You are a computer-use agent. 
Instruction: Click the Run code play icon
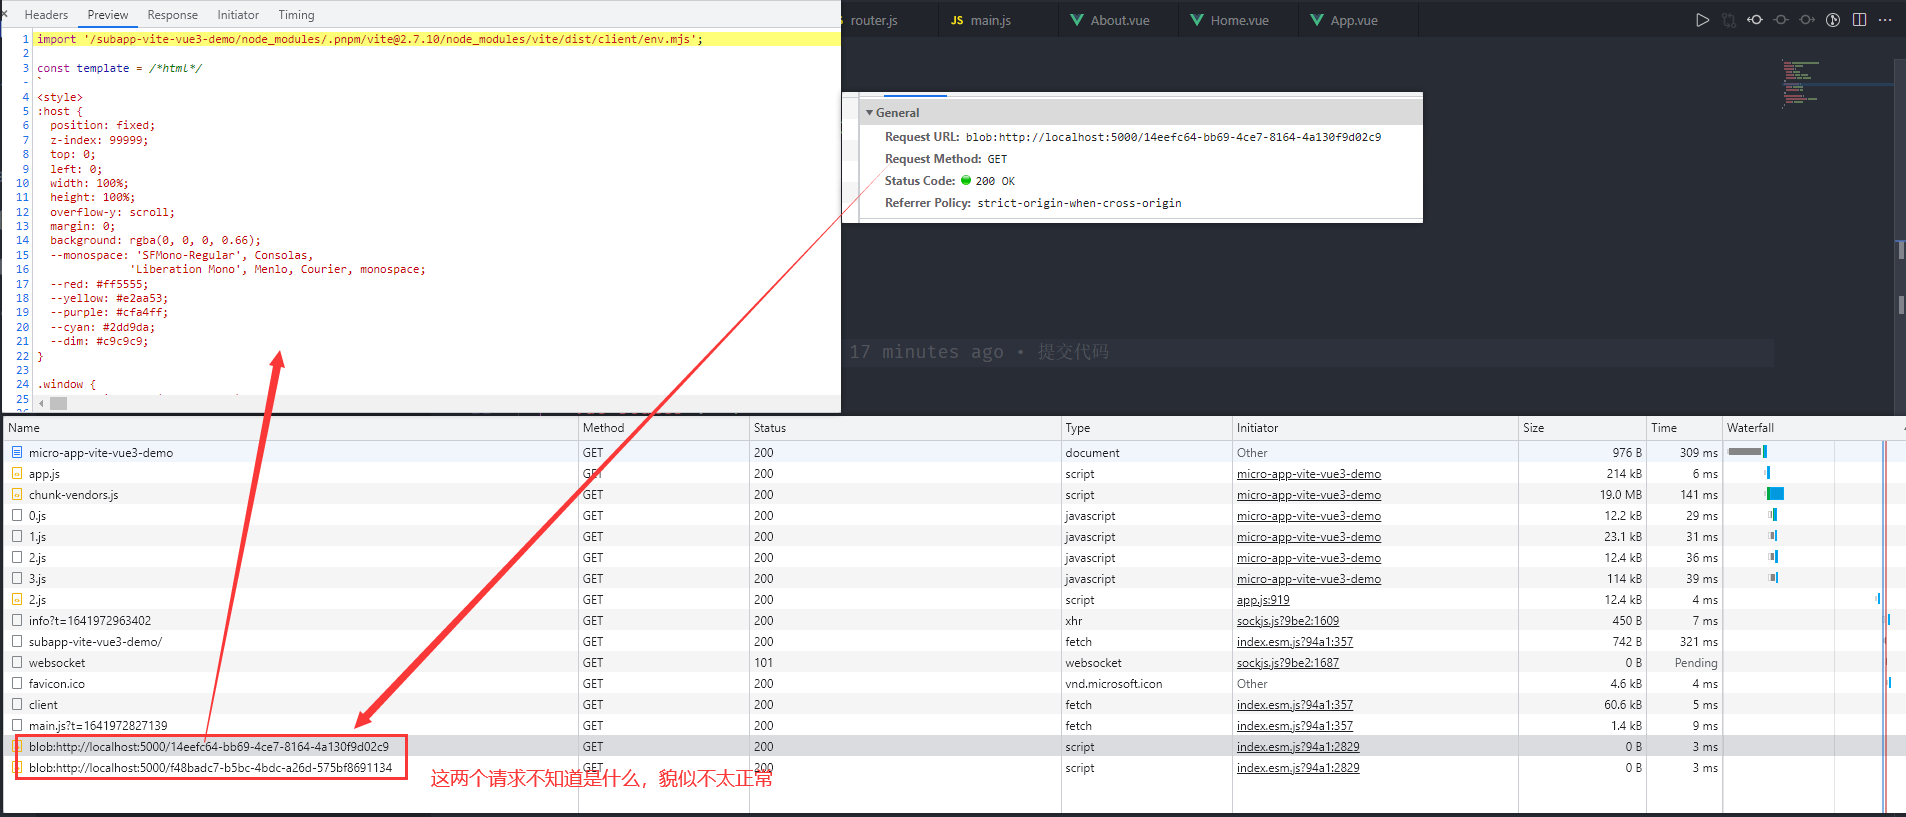coord(1702,20)
